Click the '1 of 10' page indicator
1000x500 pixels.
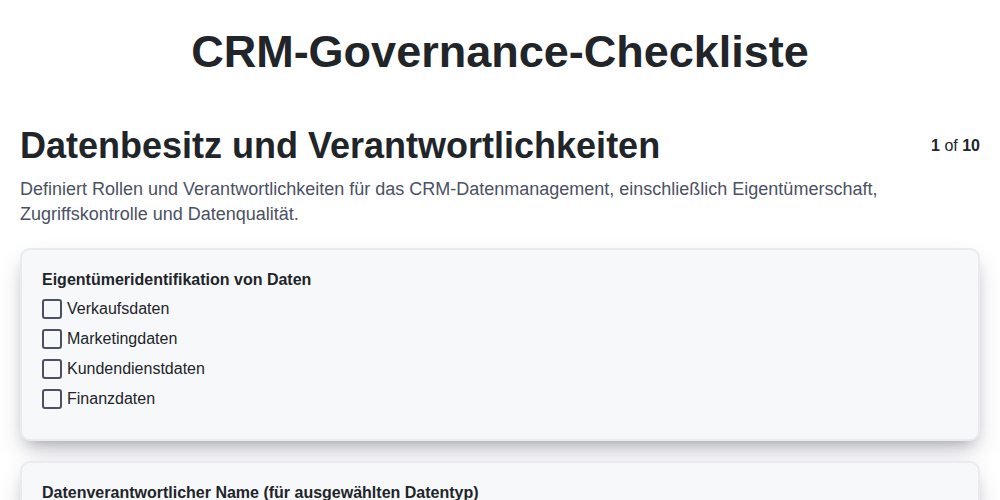(955, 145)
